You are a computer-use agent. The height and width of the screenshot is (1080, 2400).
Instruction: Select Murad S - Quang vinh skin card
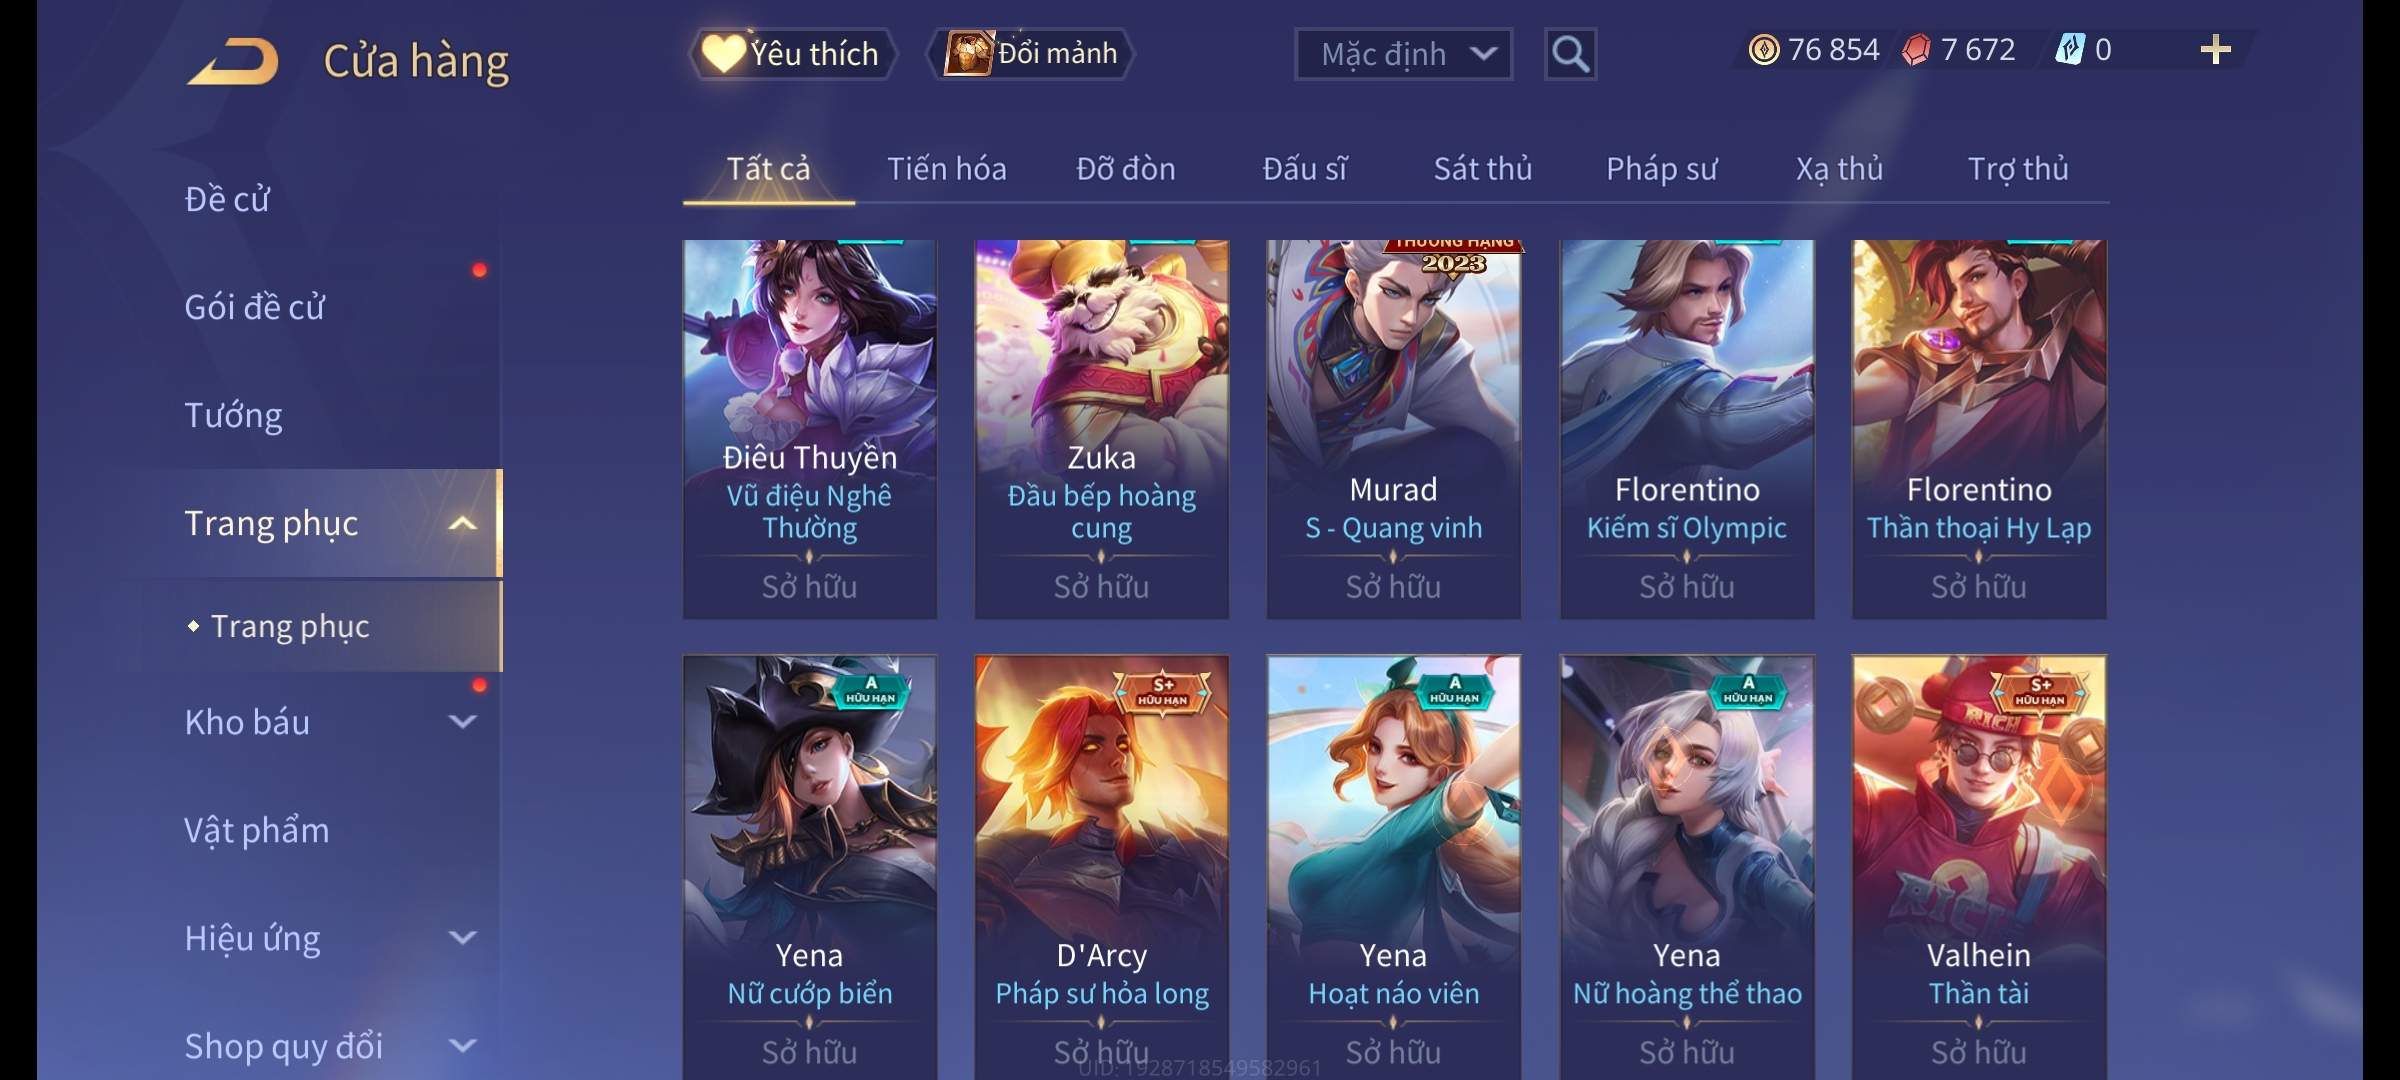(1394, 429)
